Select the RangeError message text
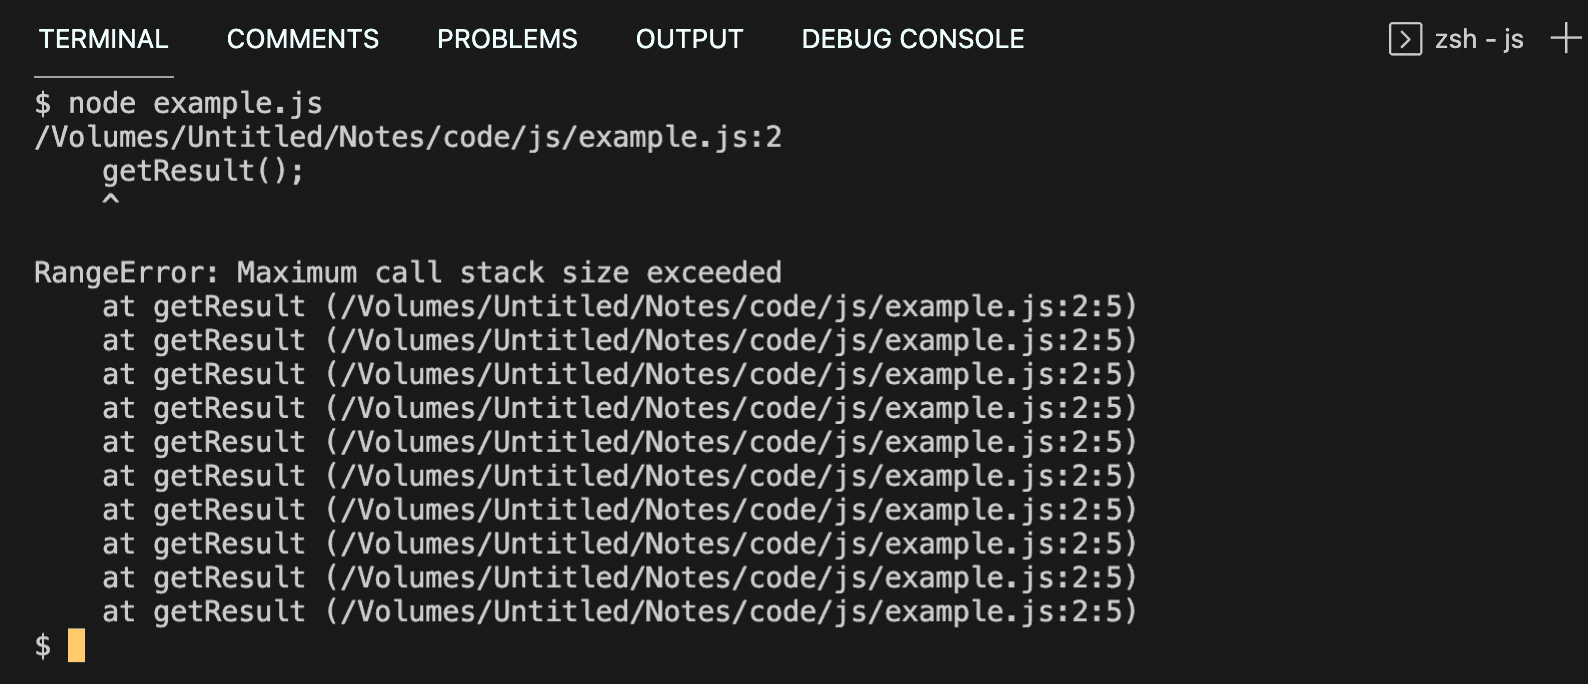1588x684 pixels. pyautogui.click(x=407, y=271)
